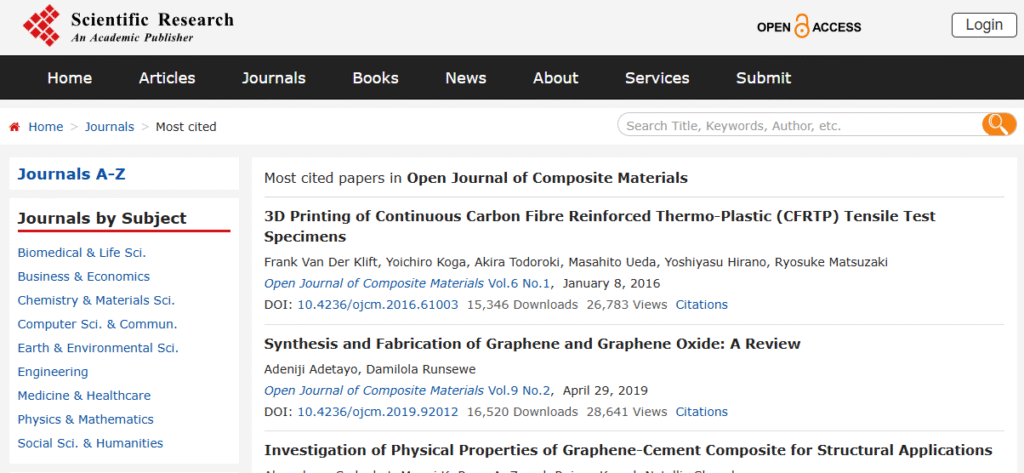Click the 16,520 Downloads text
The width and height of the screenshot is (1024, 473).
point(522,412)
